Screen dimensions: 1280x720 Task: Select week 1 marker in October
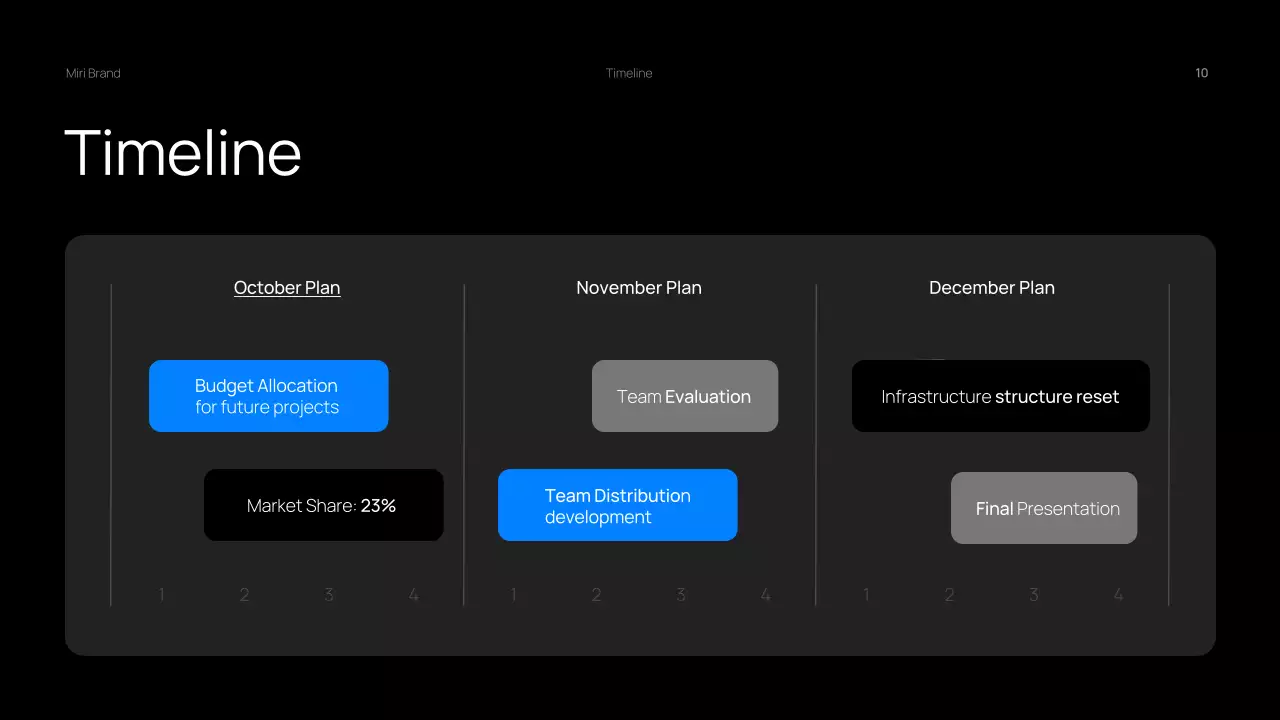point(161,595)
